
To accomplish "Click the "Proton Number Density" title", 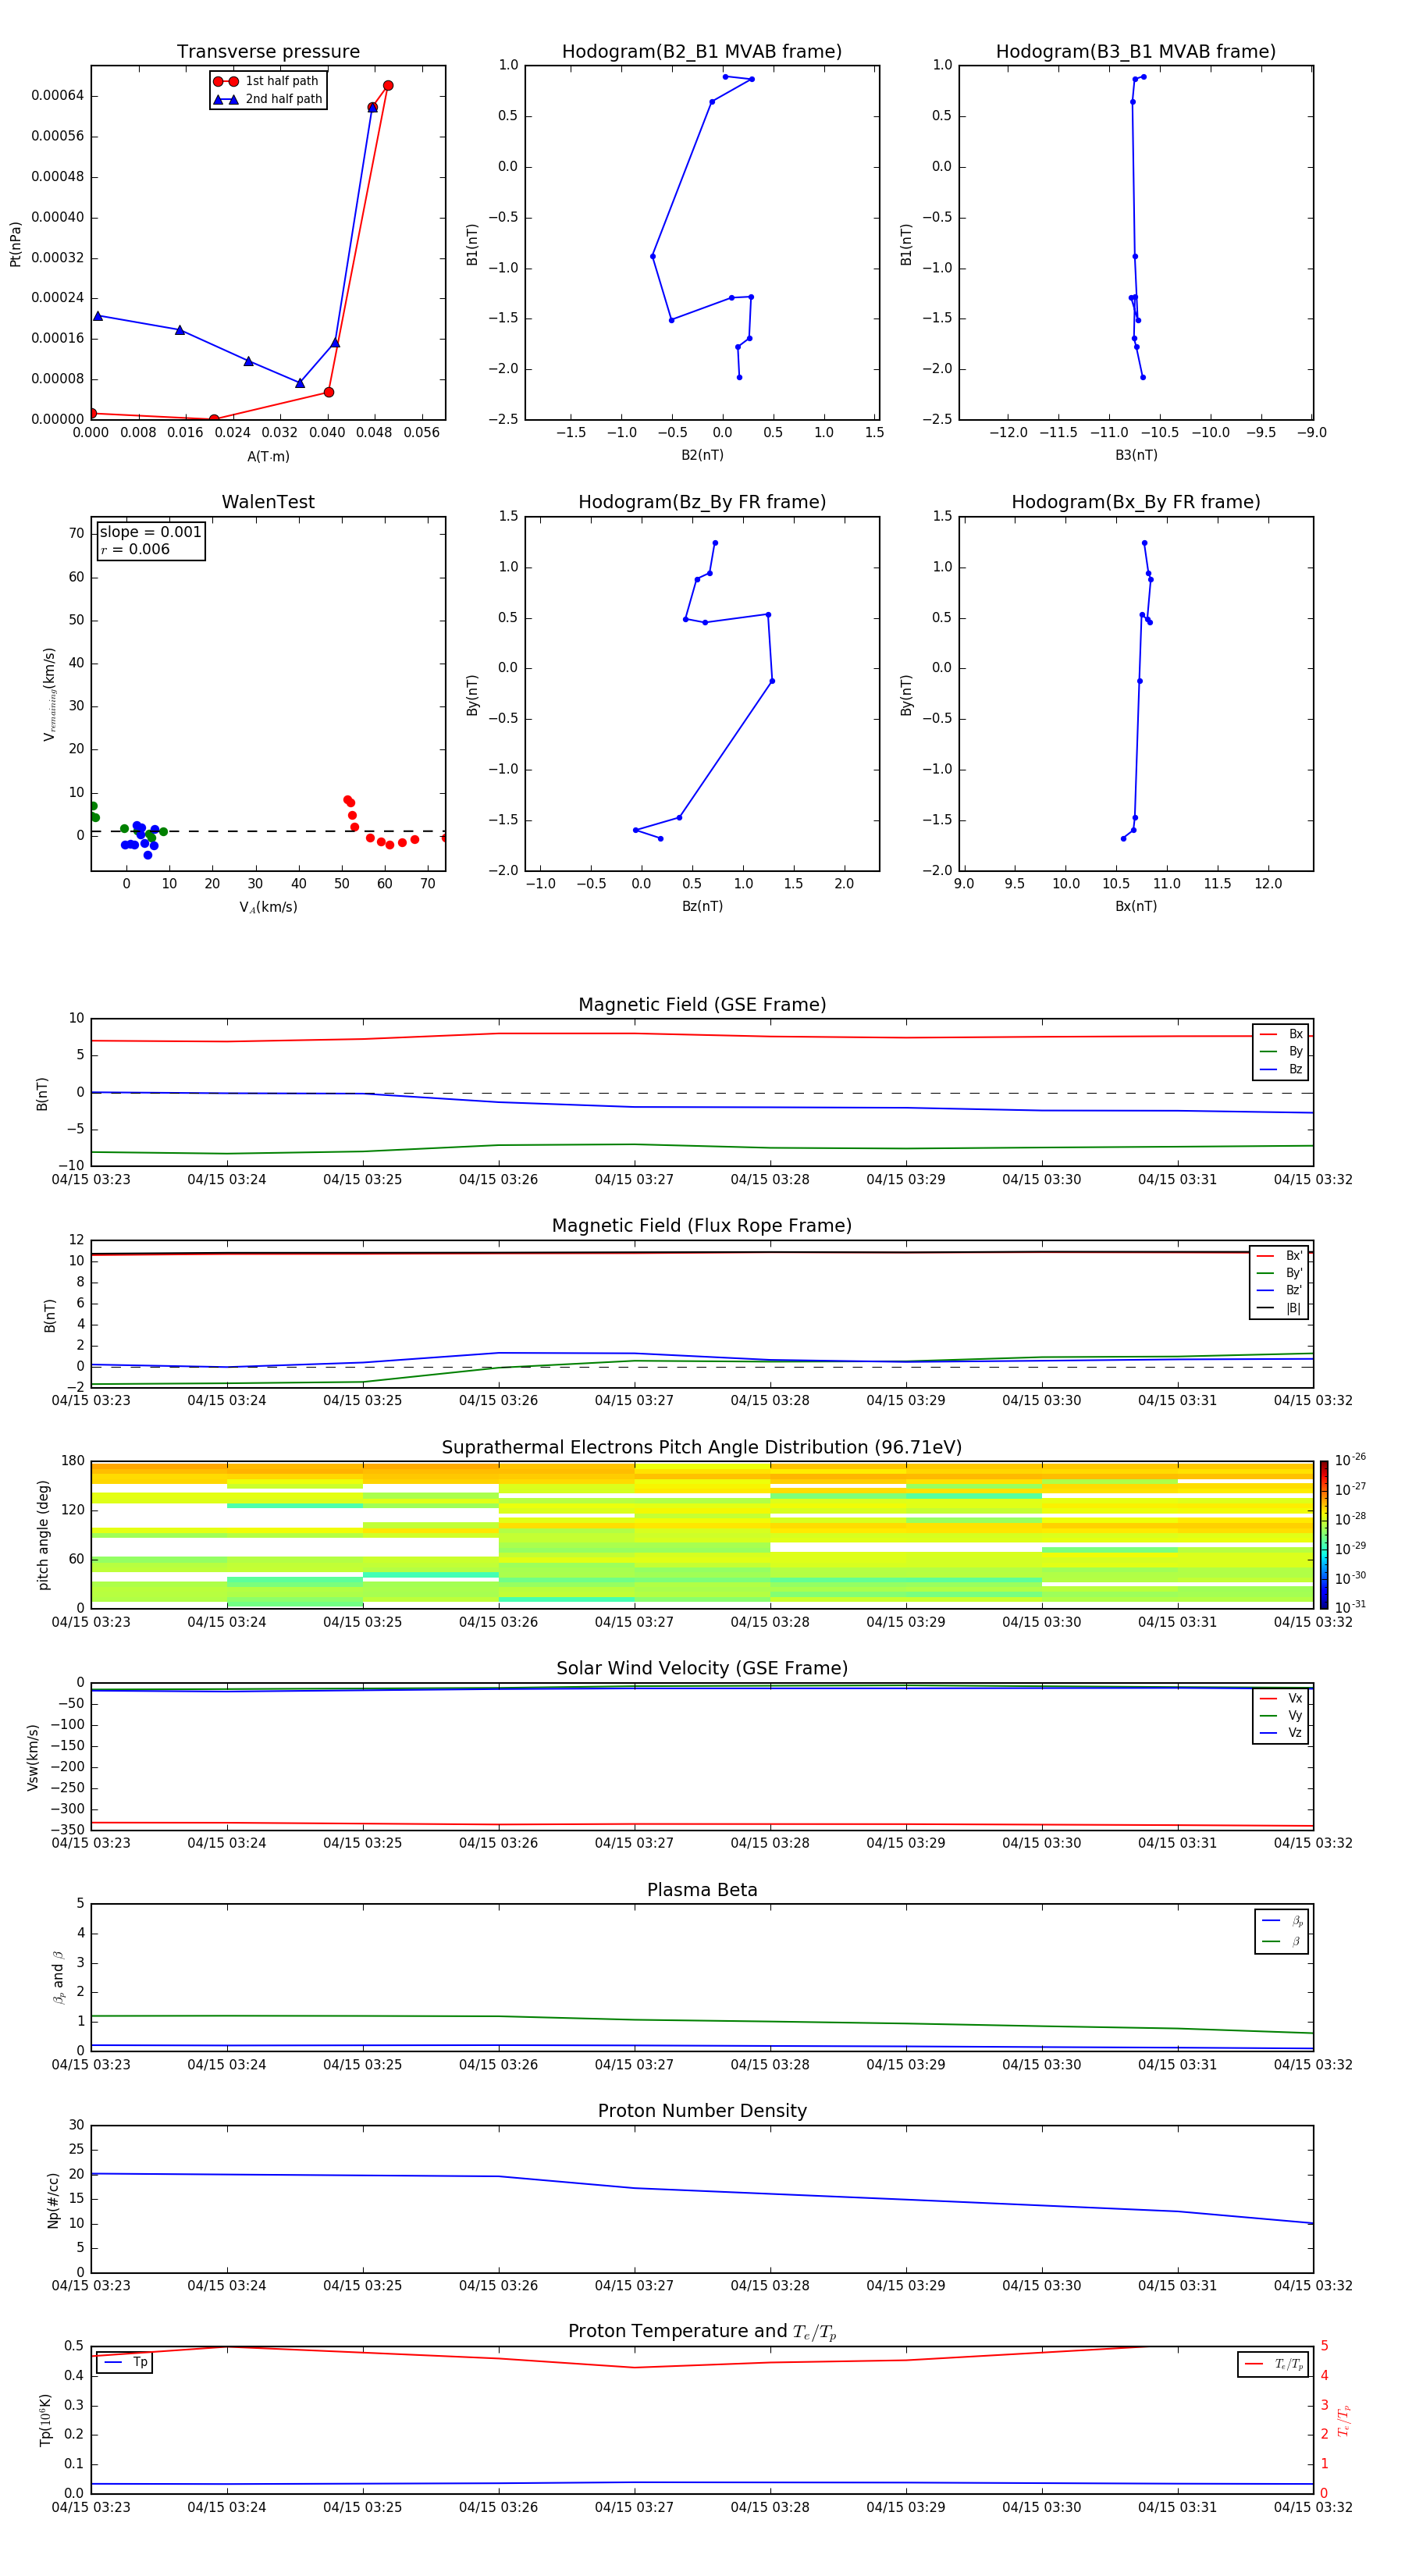I will click(x=702, y=2111).
